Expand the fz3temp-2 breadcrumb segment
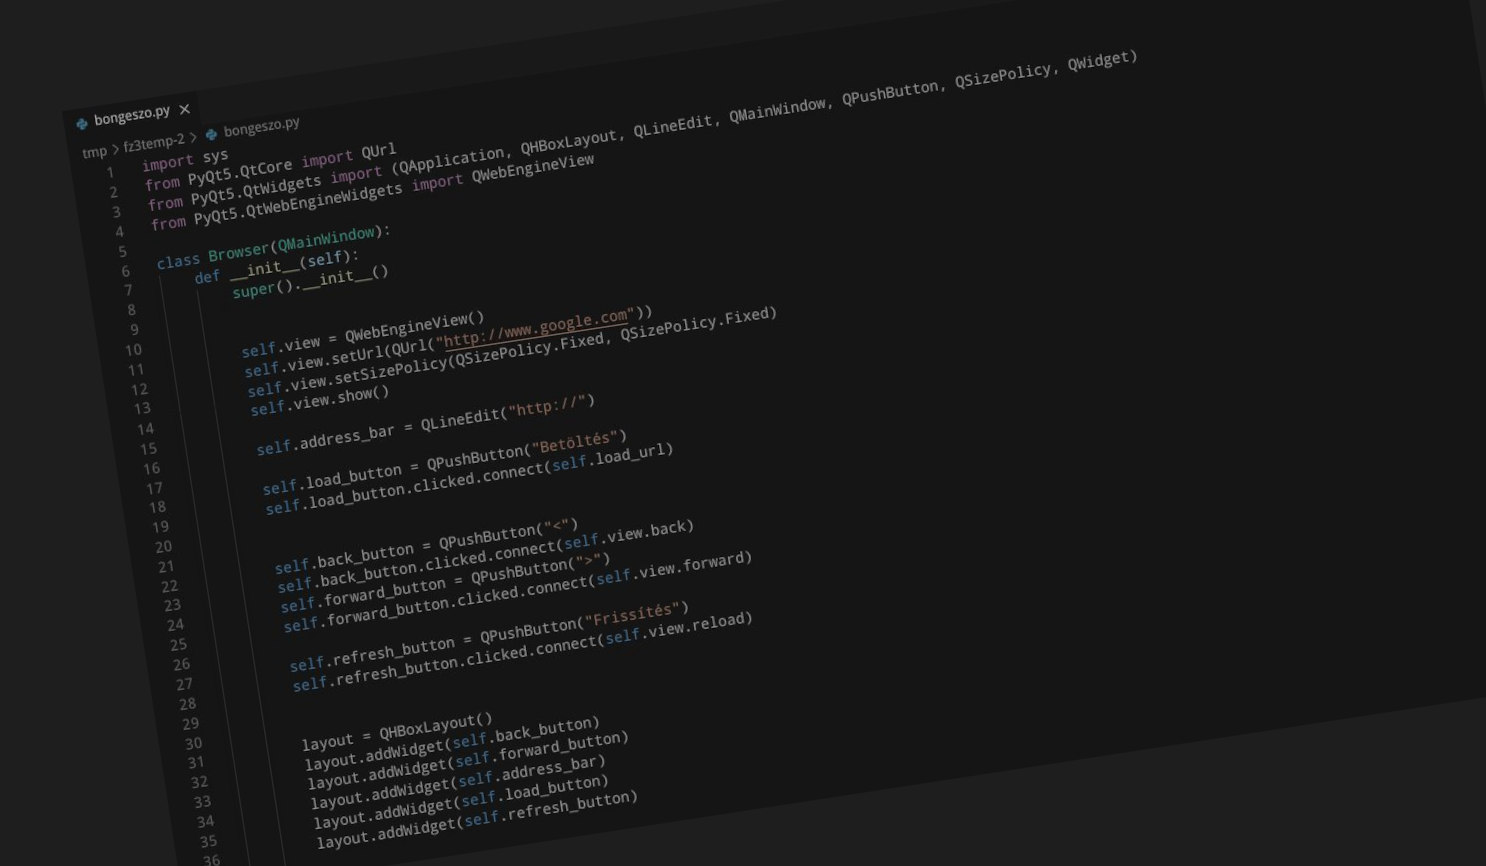This screenshot has height=866, width=1486. point(154,143)
